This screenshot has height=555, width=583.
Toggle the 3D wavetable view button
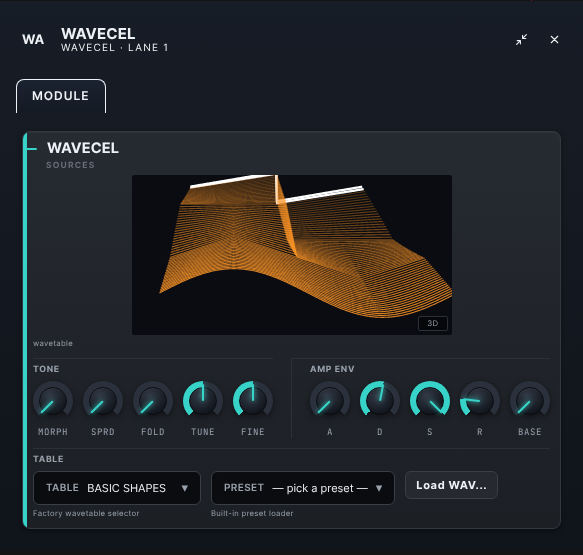click(x=433, y=323)
